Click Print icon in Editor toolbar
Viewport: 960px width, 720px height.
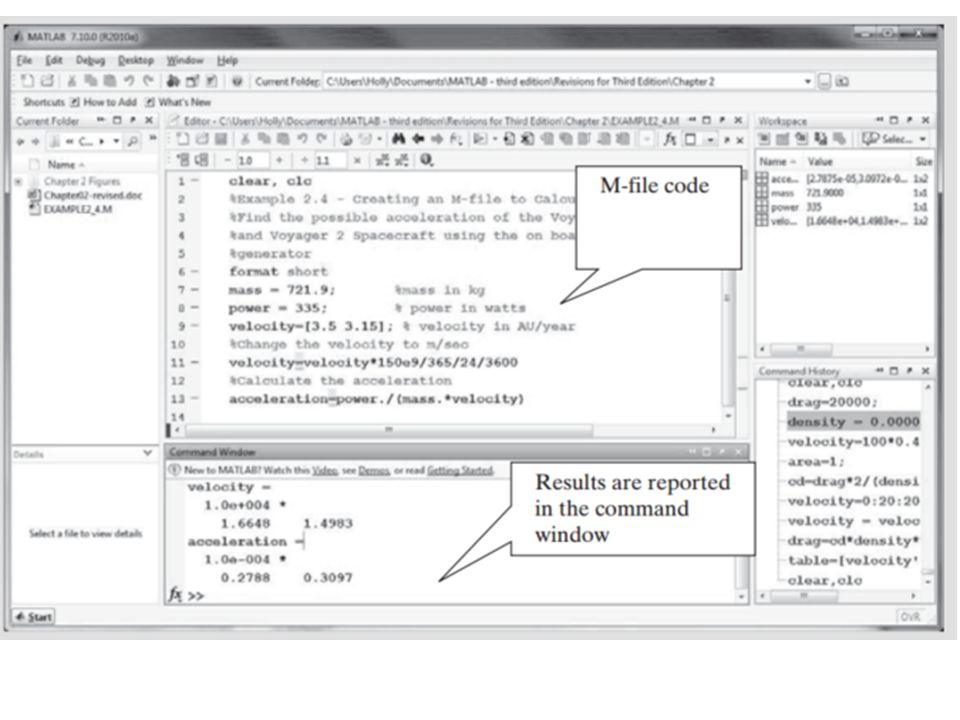[x=347, y=140]
